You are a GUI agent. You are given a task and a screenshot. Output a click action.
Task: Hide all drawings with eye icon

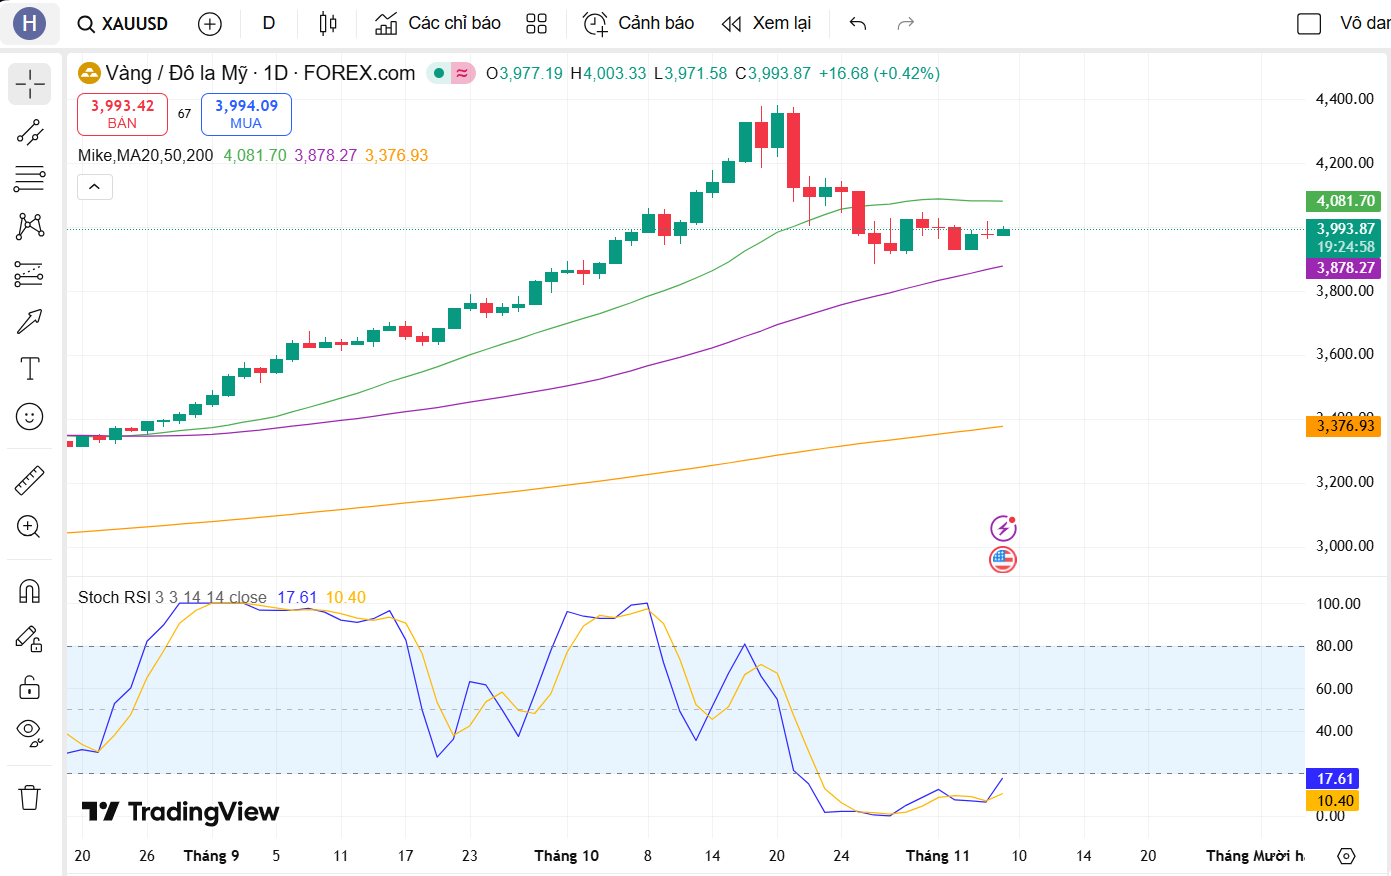tap(30, 733)
